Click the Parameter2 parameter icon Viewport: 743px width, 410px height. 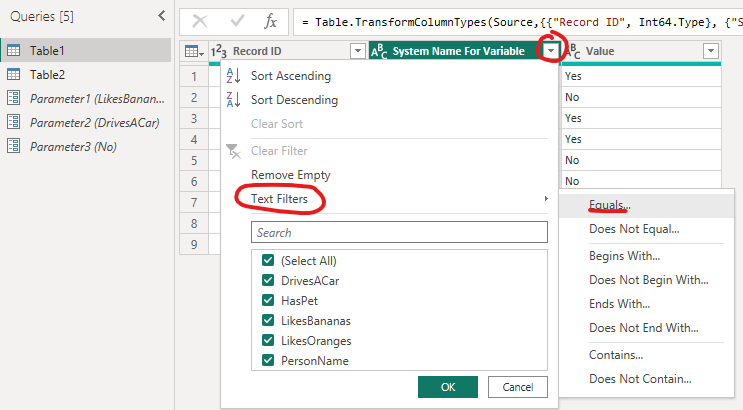(14, 122)
